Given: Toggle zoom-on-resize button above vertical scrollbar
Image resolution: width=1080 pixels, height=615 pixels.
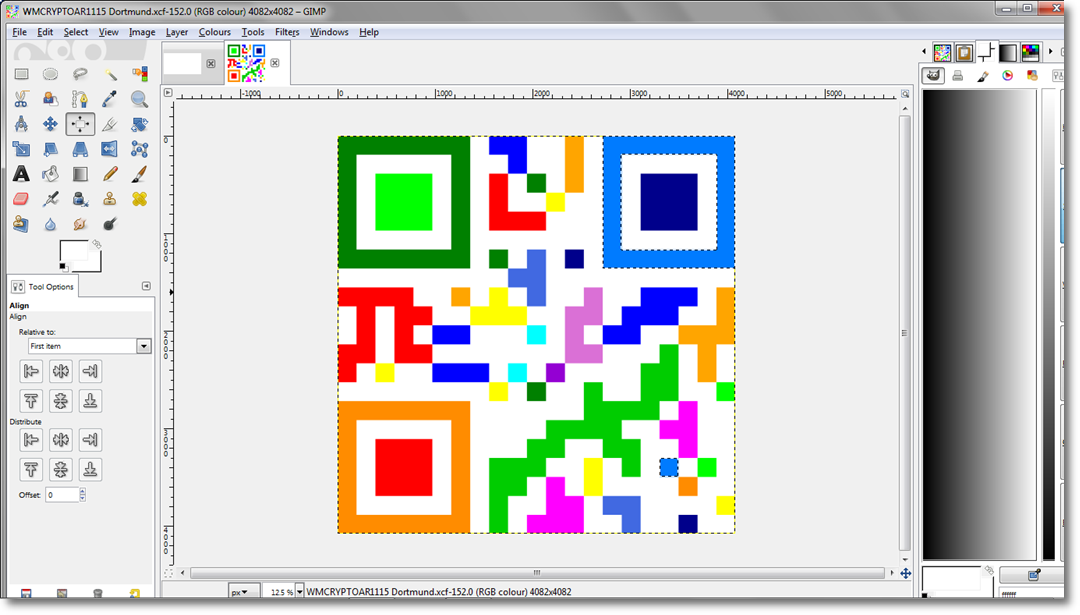Looking at the screenshot, I should (x=905, y=94).
